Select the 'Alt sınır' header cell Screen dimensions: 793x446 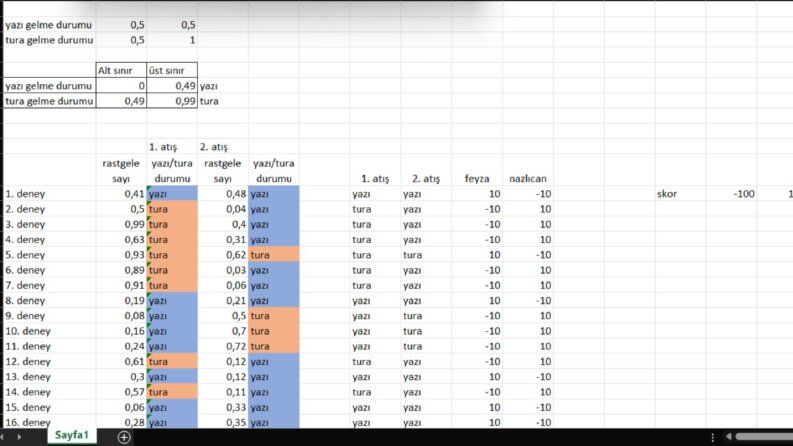(x=121, y=70)
